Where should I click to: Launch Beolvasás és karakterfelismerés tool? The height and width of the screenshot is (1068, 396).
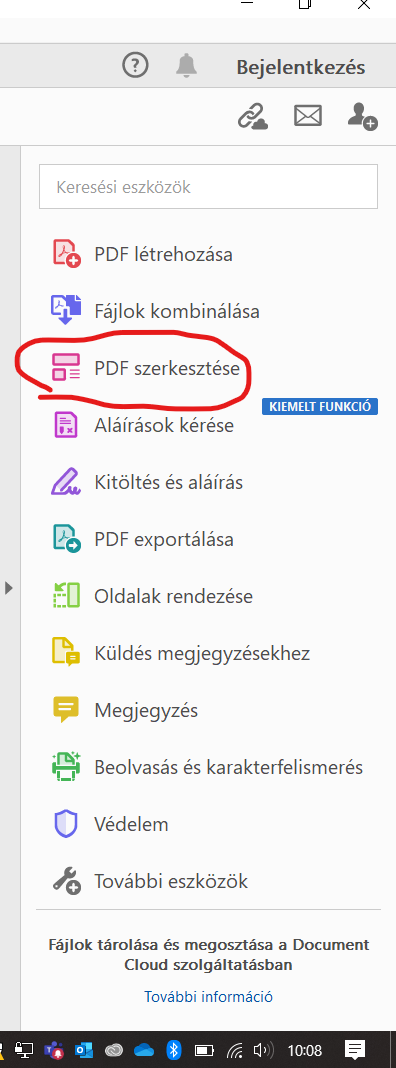click(207, 768)
